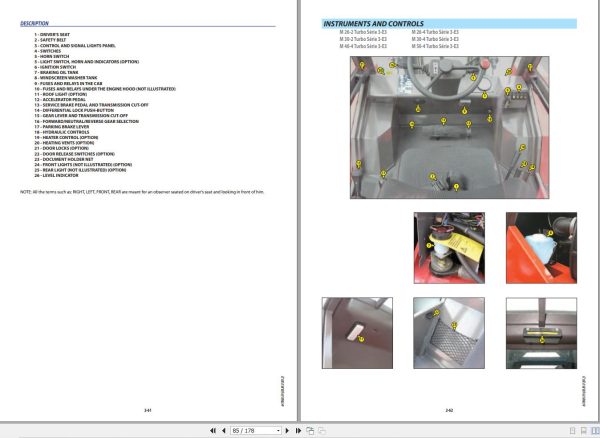The image size is (600, 438).
Task: Click the page number 2-42 in the footer
Action: point(449,410)
